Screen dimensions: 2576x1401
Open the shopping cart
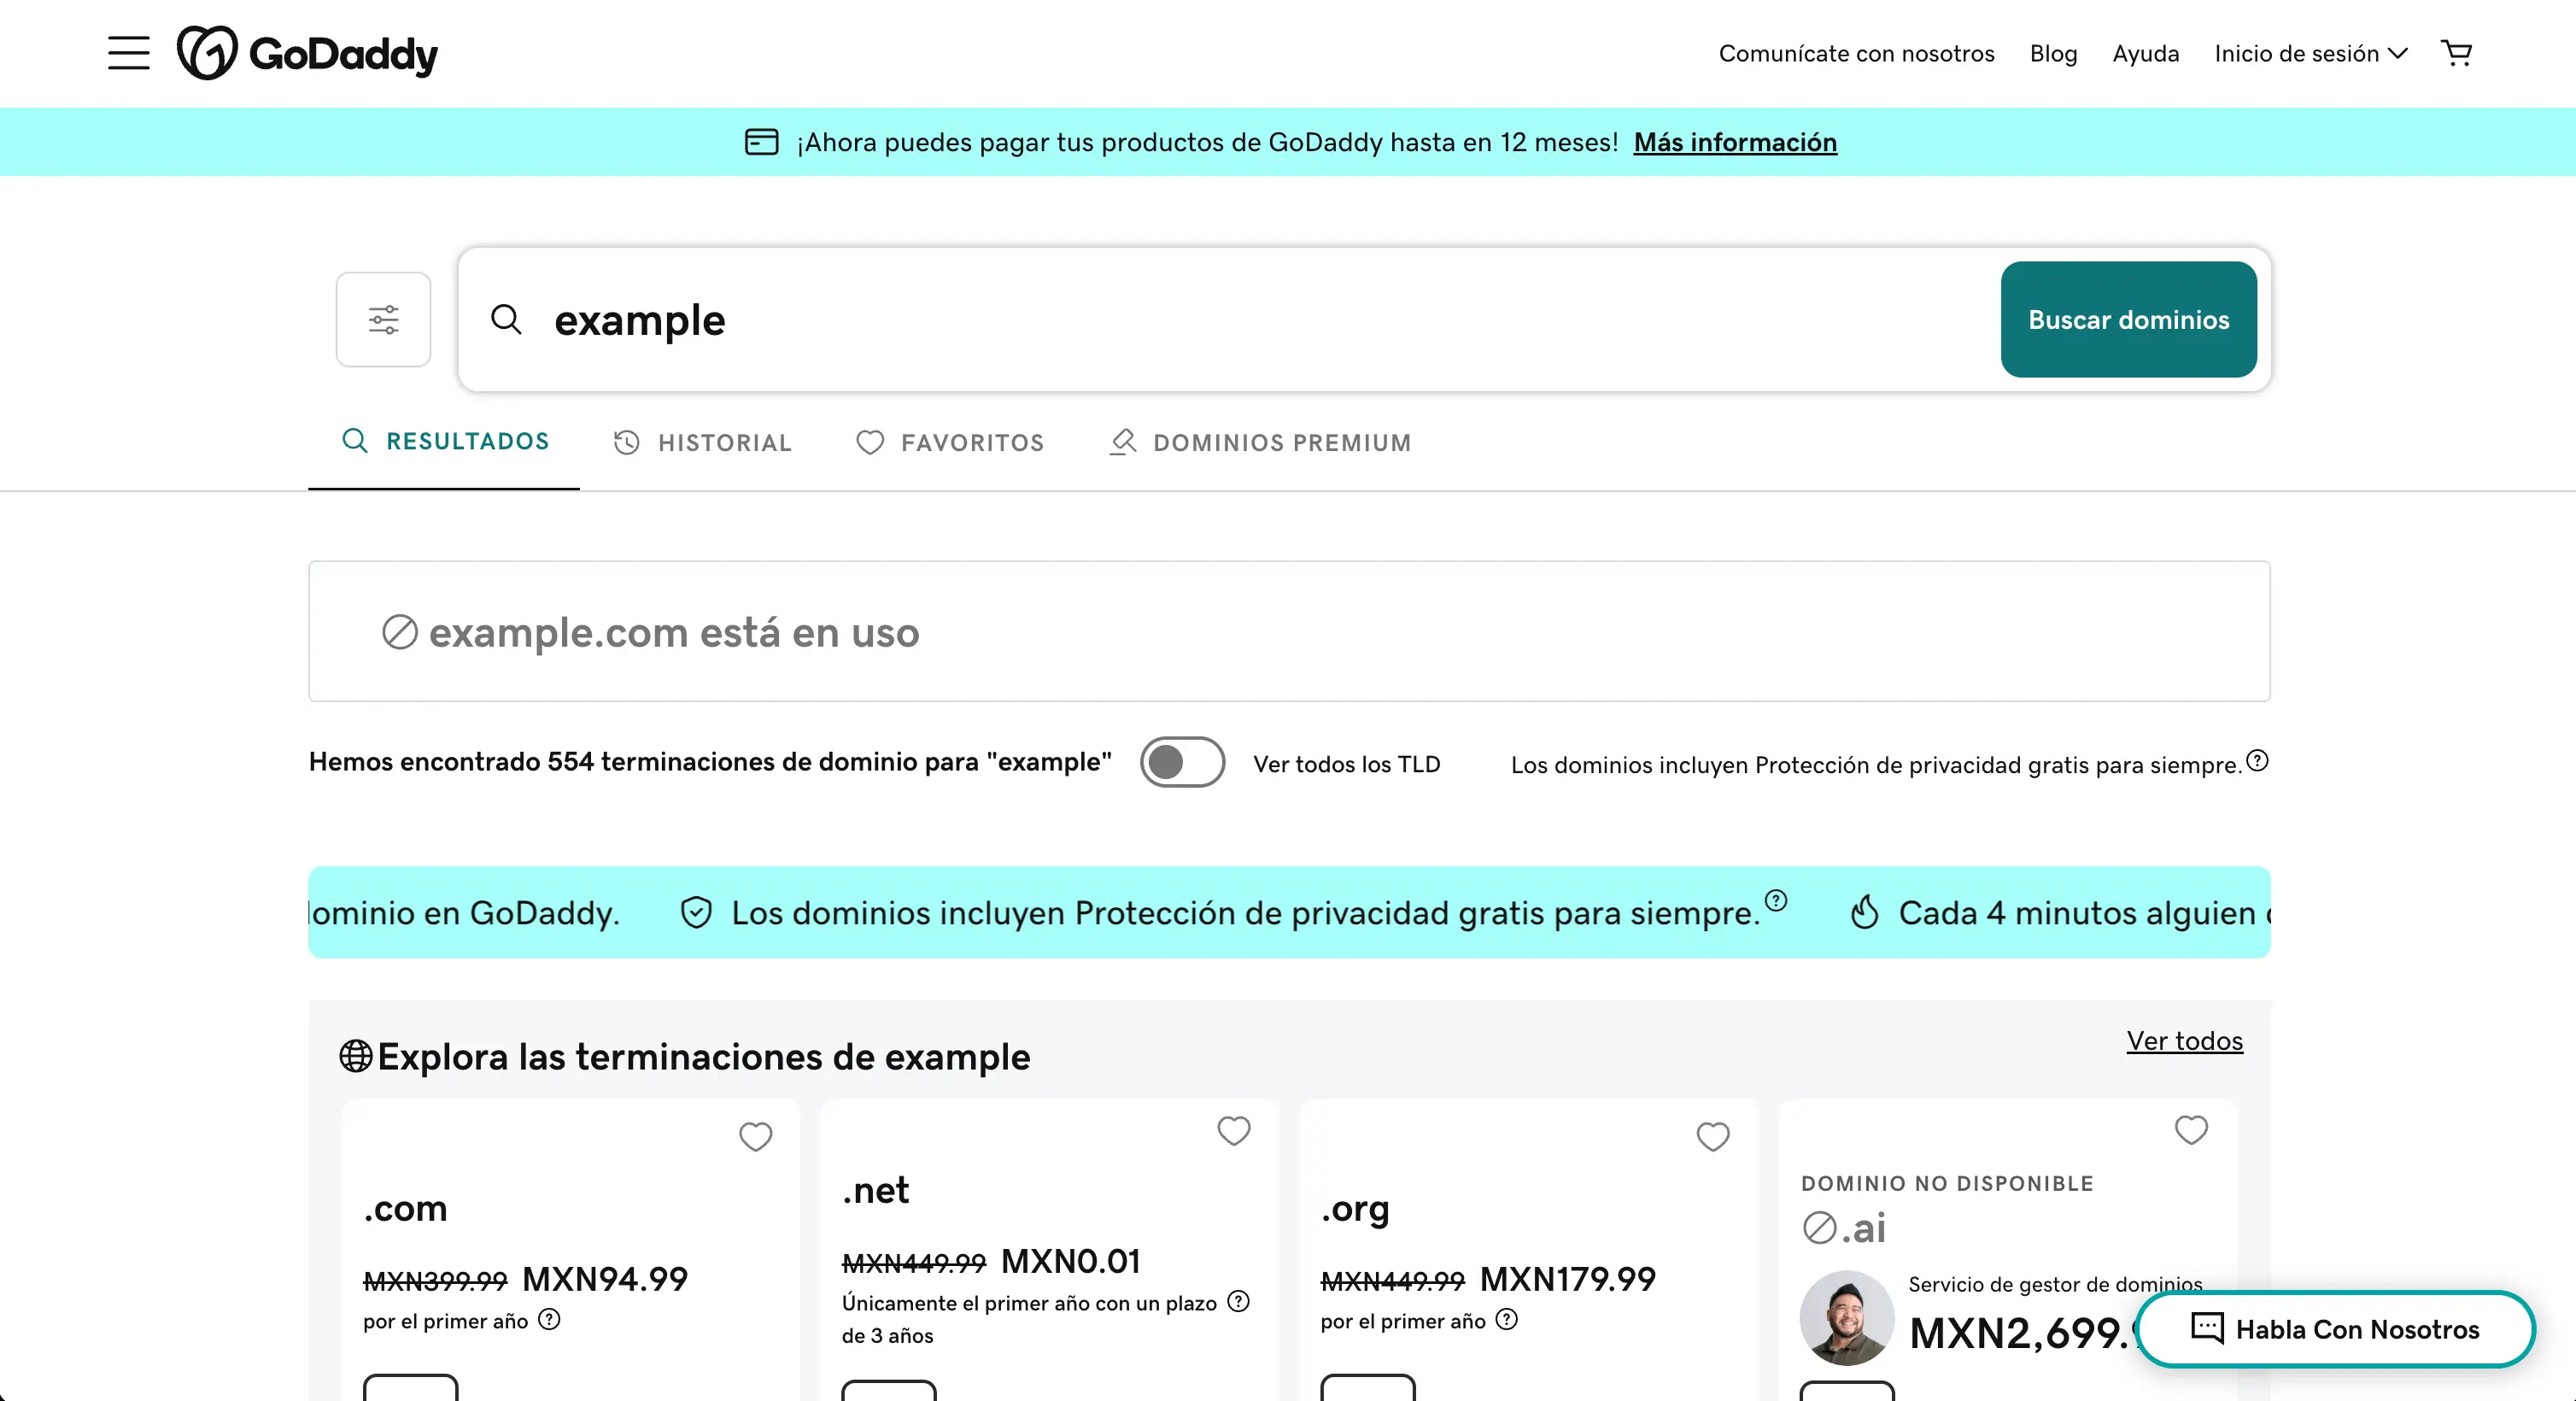coord(2458,52)
